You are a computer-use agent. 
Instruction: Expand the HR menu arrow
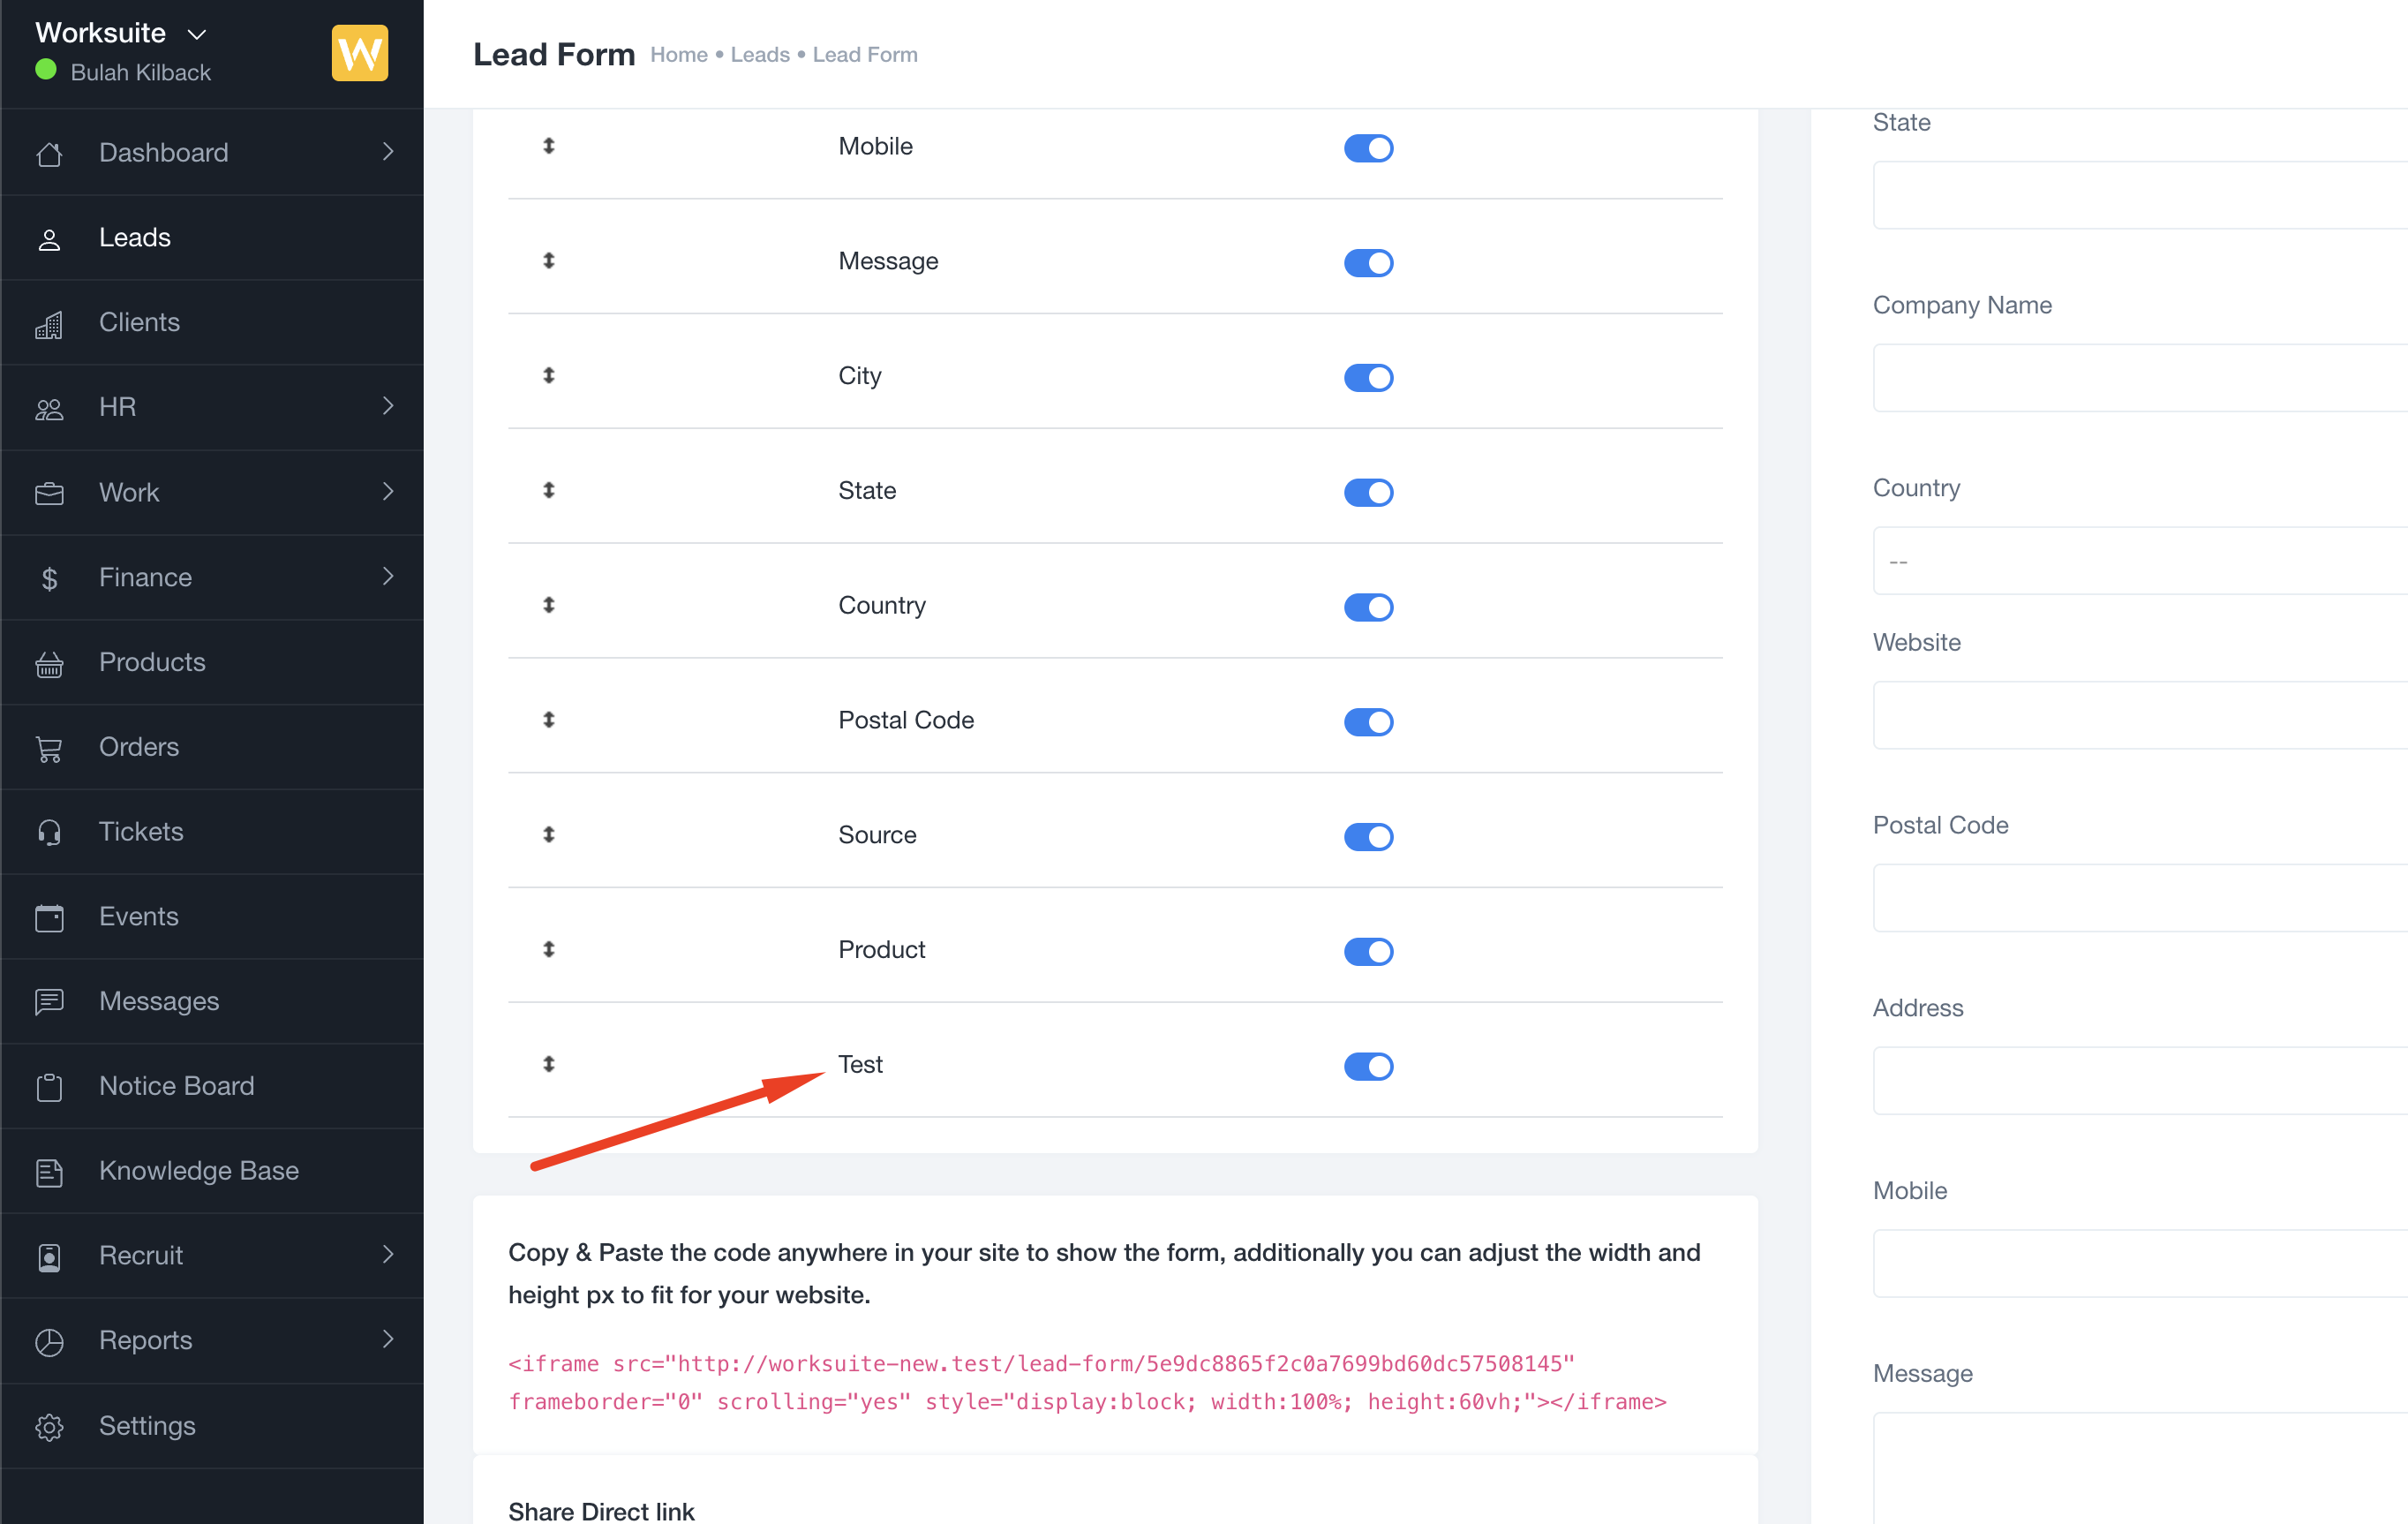[x=388, y=407]
